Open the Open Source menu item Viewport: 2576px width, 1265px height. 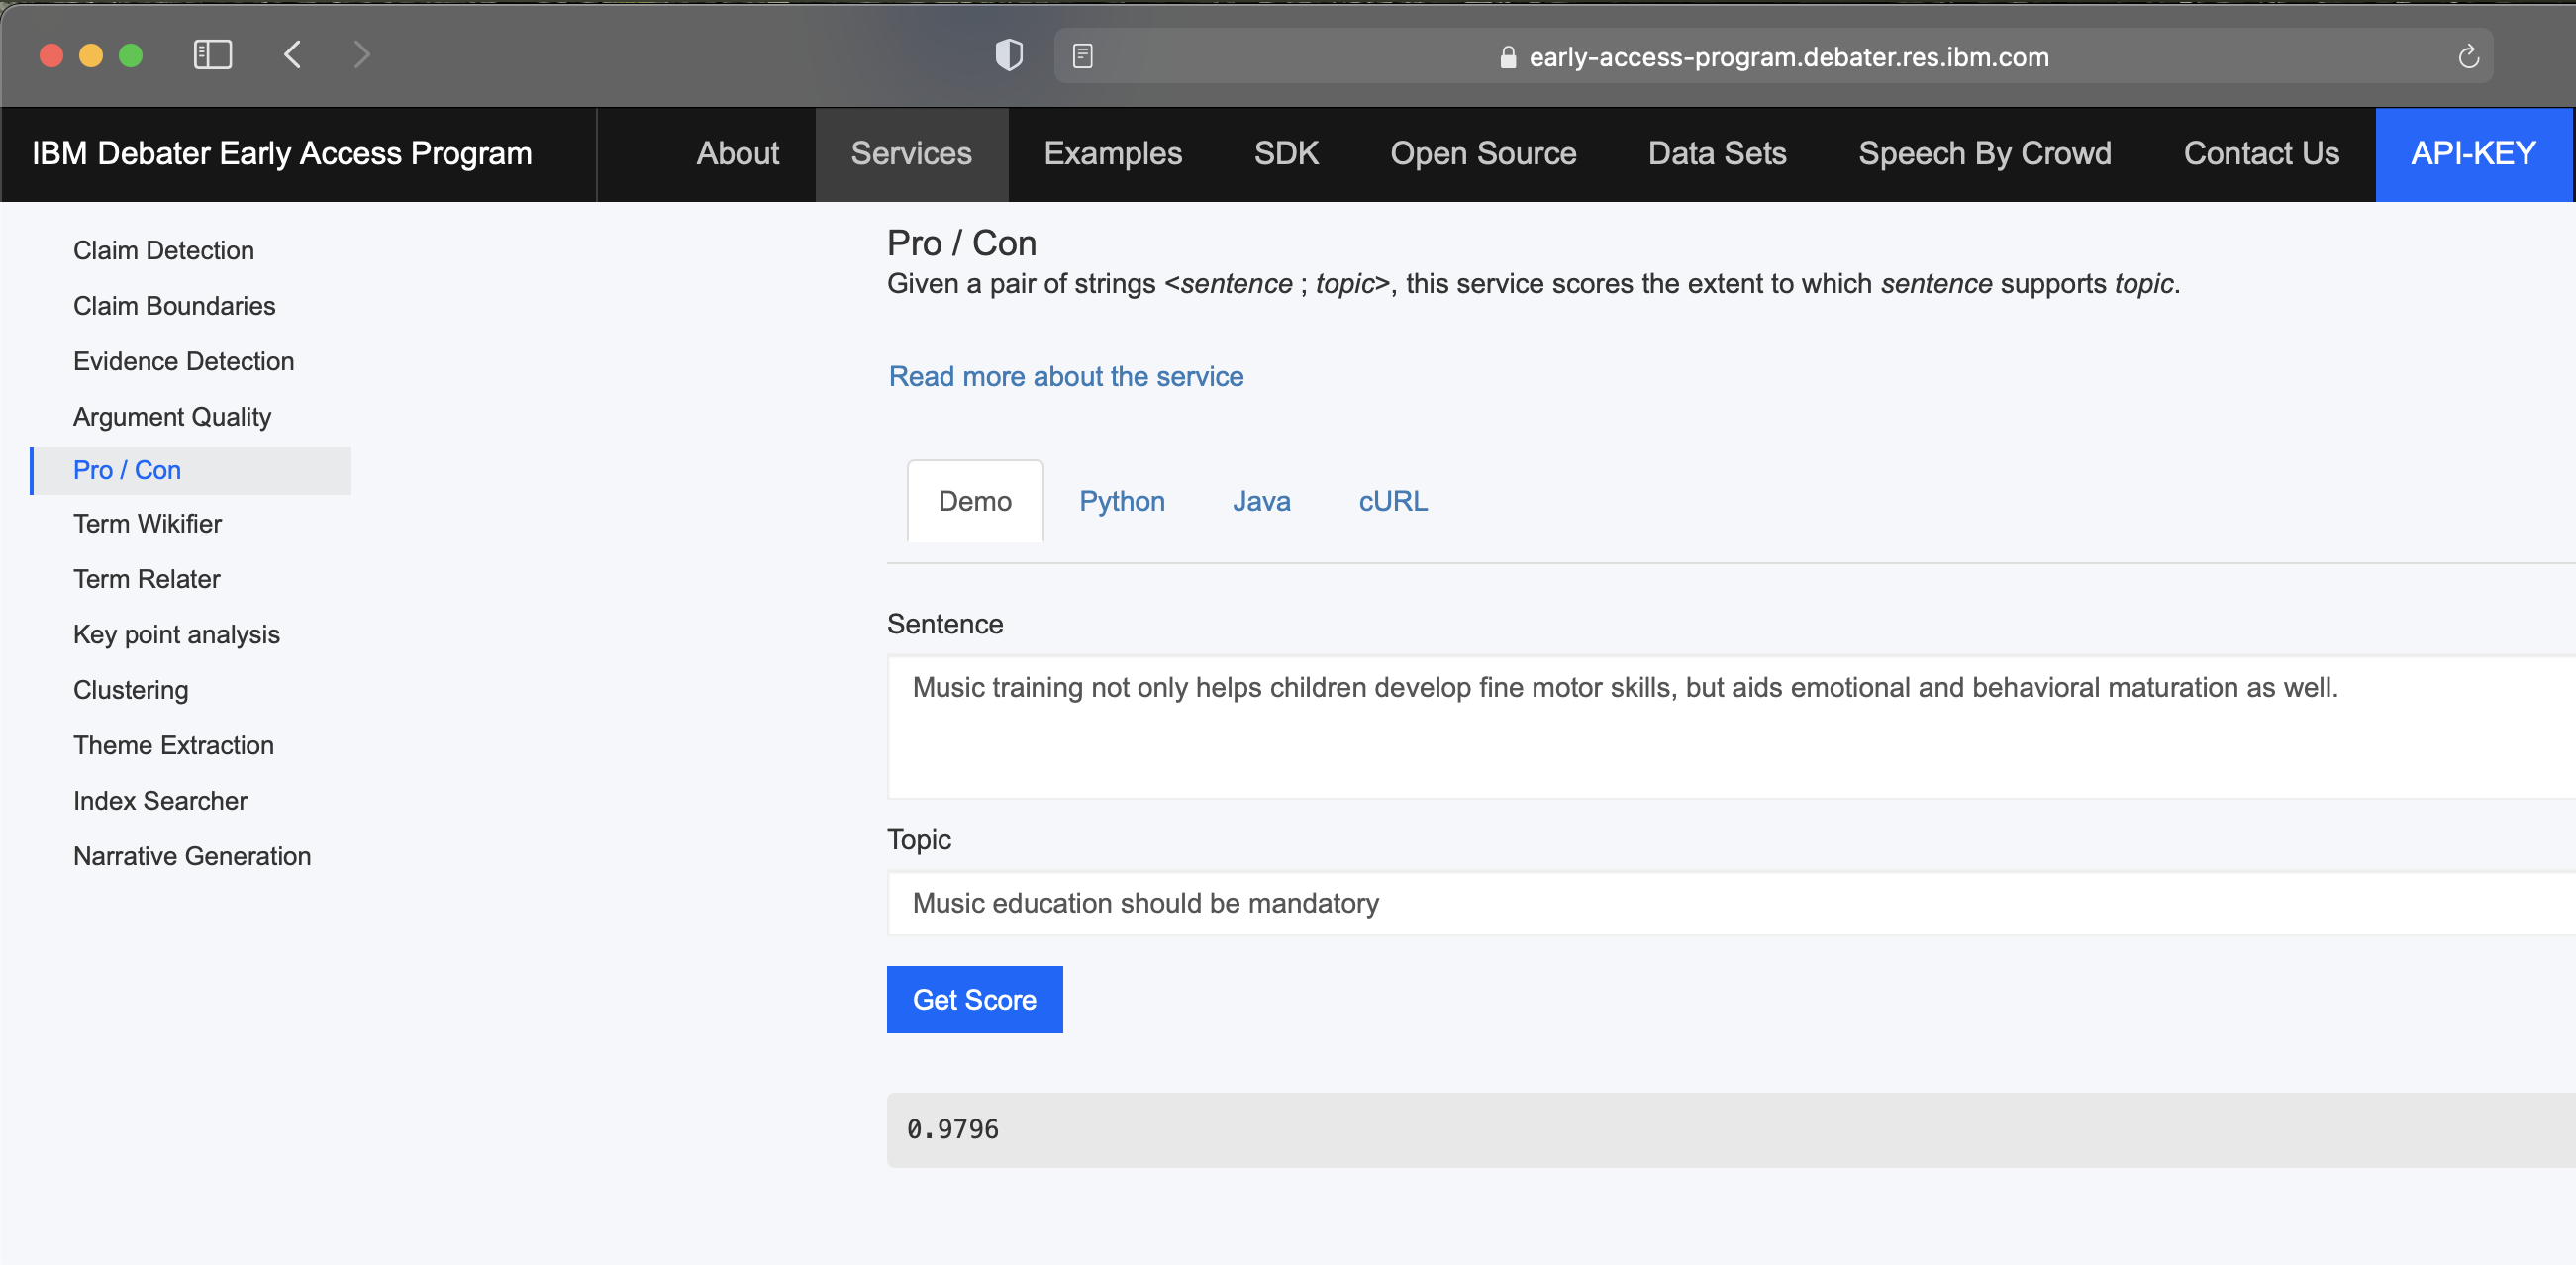pos(1483,154)
